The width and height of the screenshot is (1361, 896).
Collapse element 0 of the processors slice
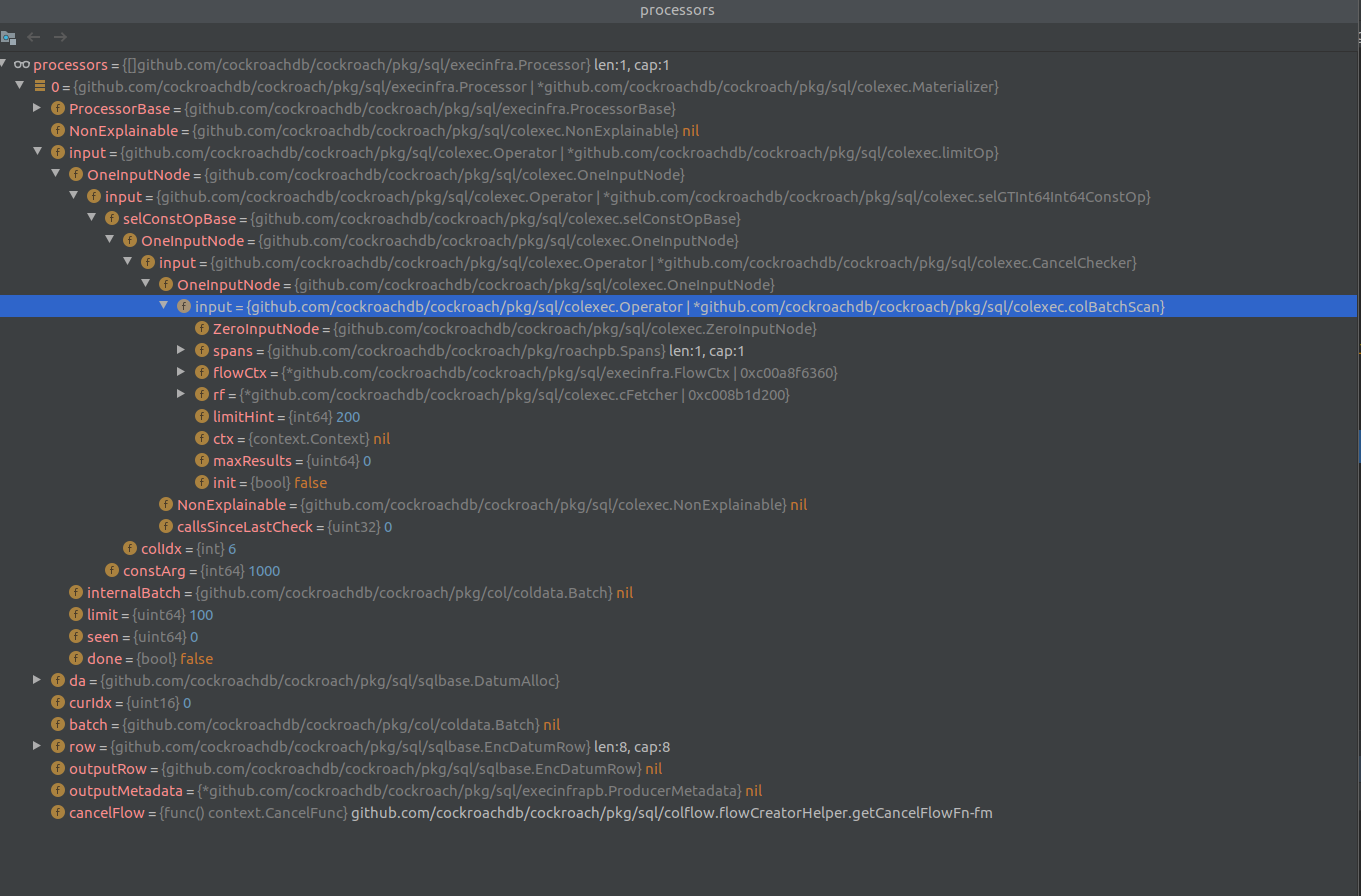[x=20, y=86]
